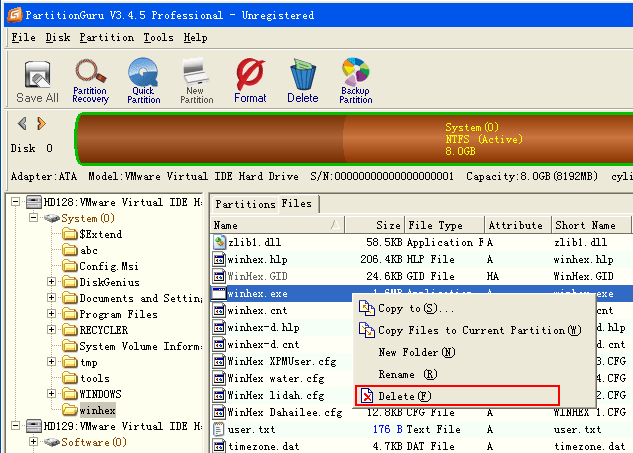Expand the Program Files folder node
The image size is (633, 453).
pyautogui.click(x=51, y=314)
